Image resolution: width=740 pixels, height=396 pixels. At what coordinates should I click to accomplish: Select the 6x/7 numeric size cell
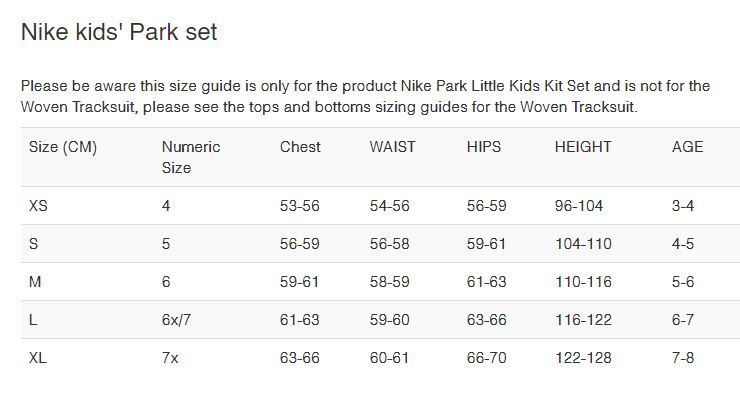coord(177,320)
